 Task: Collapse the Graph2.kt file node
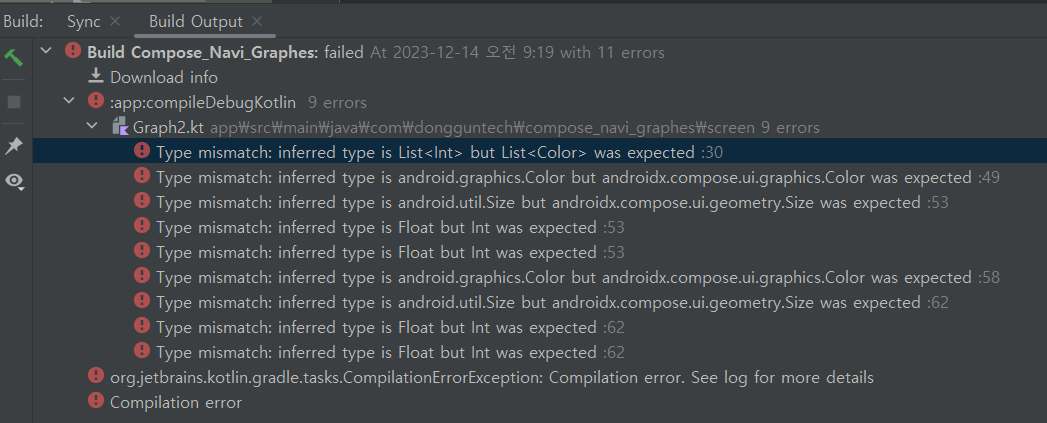click(x=92, y=127)
